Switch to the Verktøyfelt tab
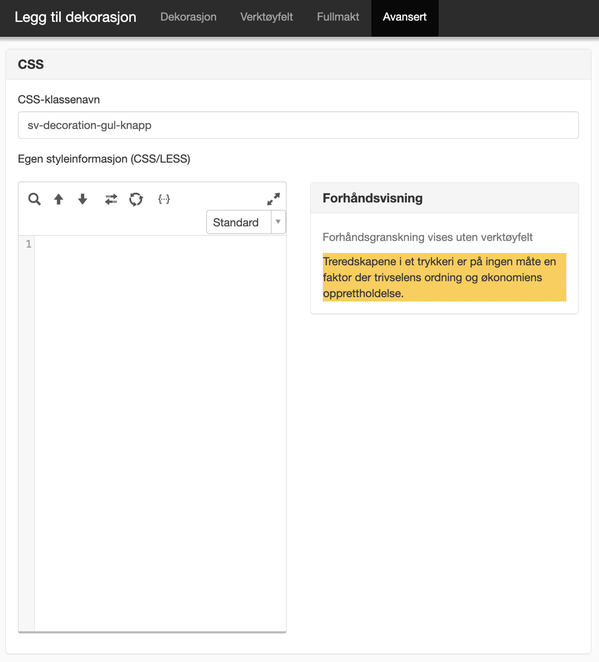 pyautogui.click(x=266, y=17)
